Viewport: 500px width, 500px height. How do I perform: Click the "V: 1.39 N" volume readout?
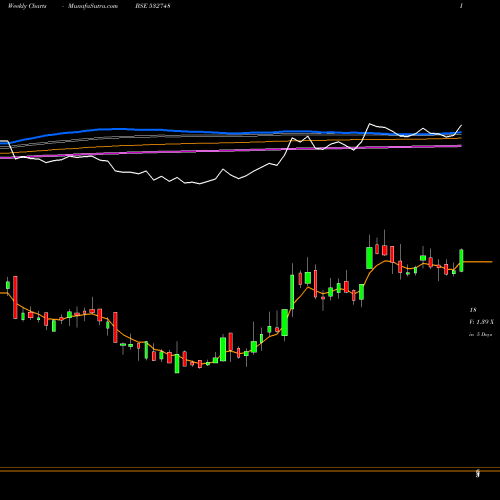pos(482,322)
